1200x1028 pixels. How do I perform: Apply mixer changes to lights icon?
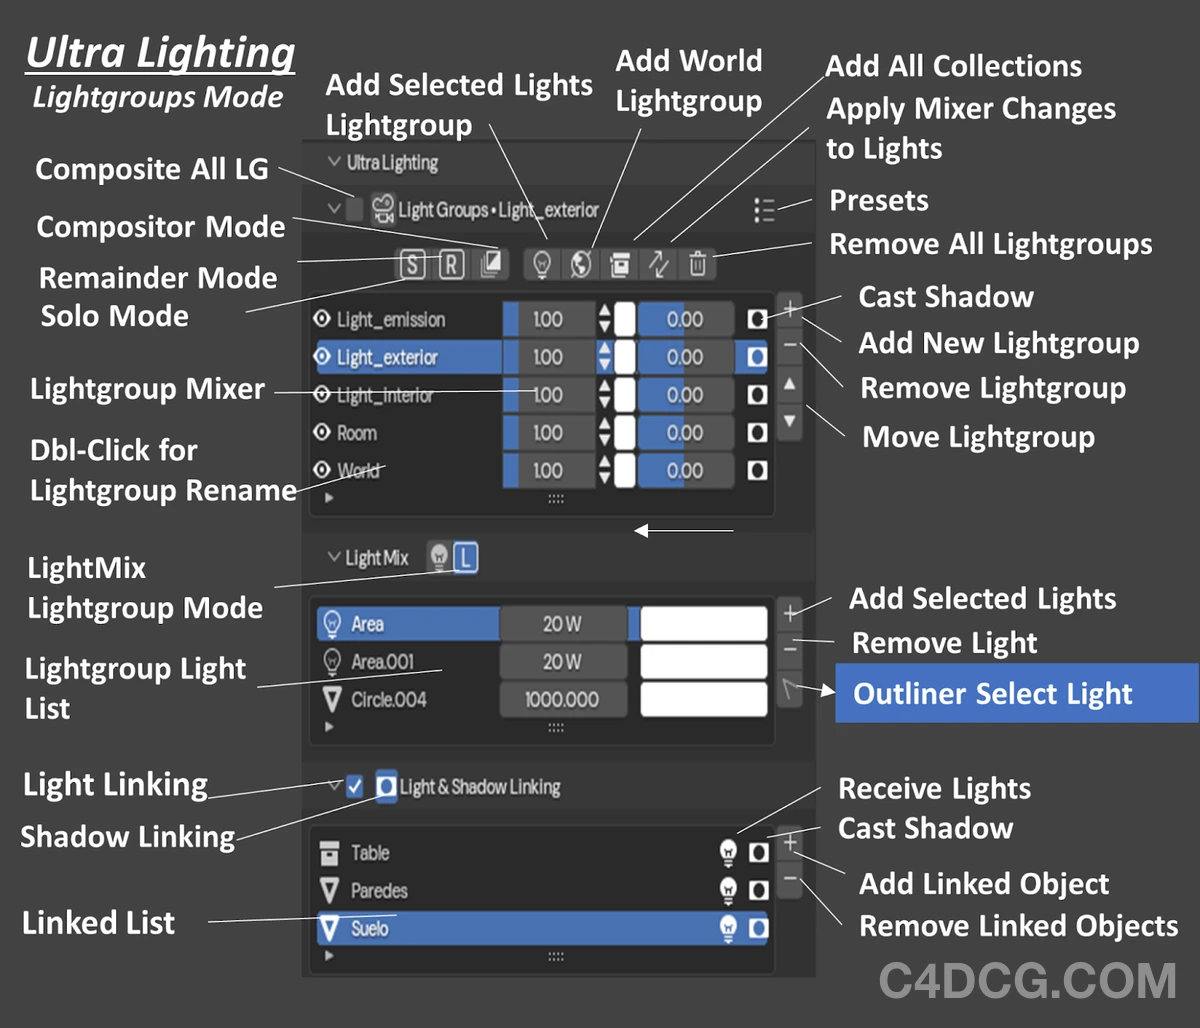[x=659, y=265]
